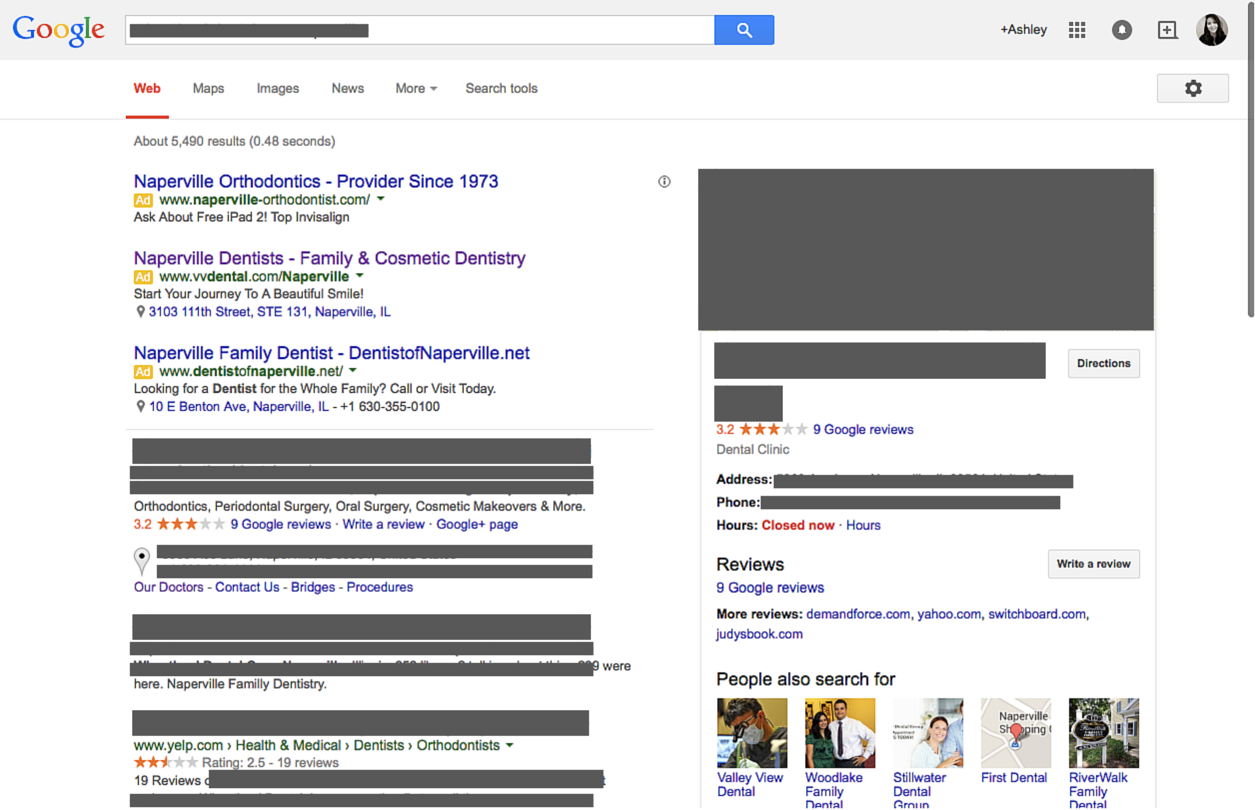Viewport: 1255px width, 810px height.
Task: Expand the dentistofnaperville.net ad dropdown arrow
Action: click(x=353, y=371)
